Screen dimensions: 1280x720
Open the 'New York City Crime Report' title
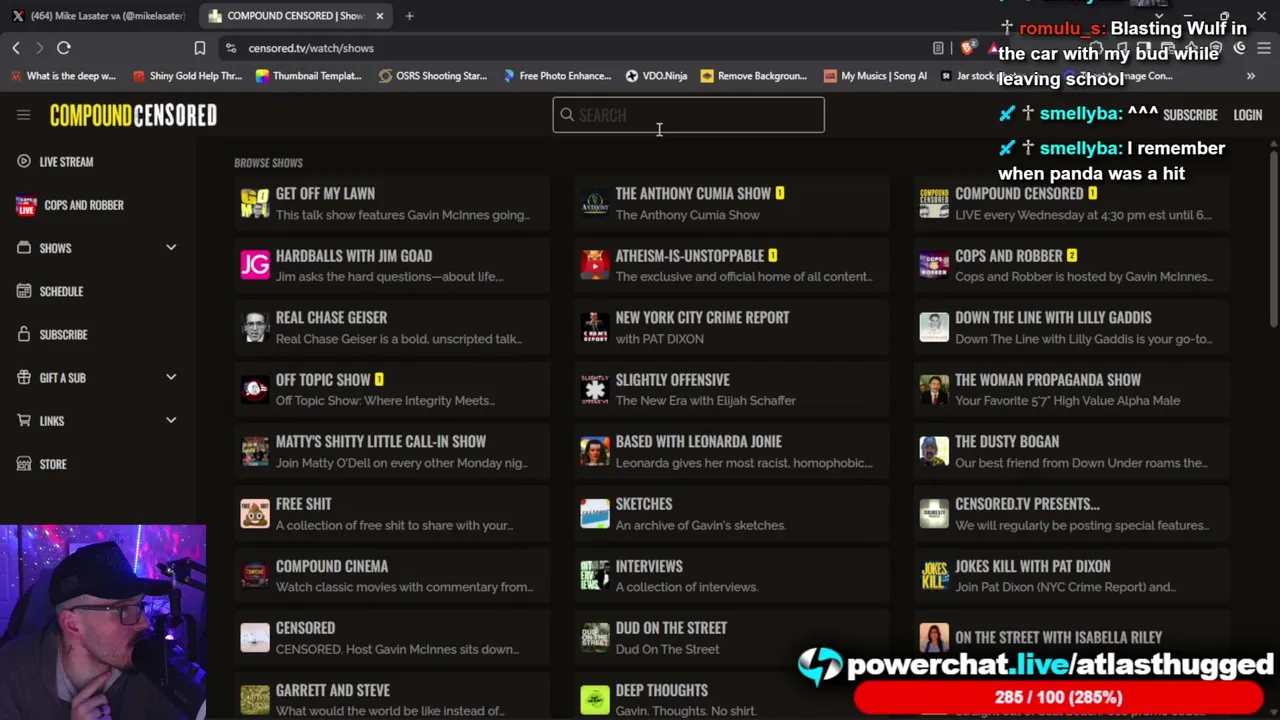click(x=703, y=318)
